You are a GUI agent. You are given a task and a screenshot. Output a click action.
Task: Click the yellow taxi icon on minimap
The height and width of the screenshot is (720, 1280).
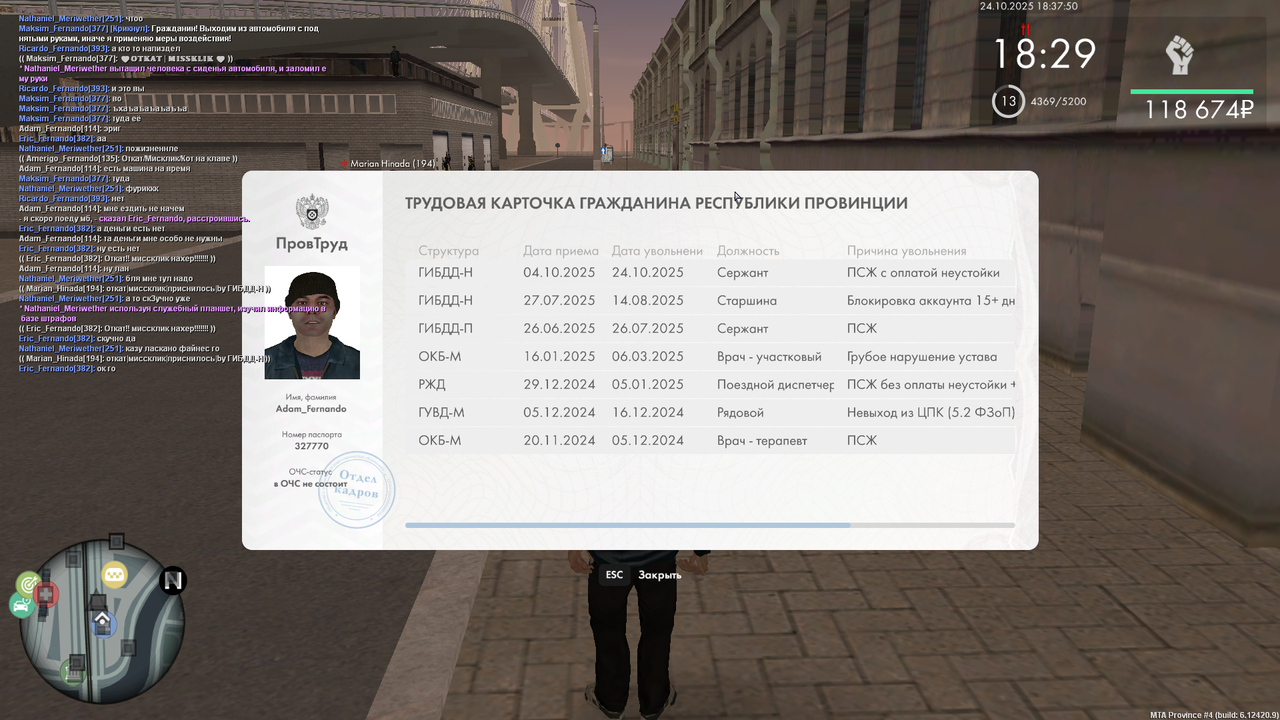tap(114, 575)
